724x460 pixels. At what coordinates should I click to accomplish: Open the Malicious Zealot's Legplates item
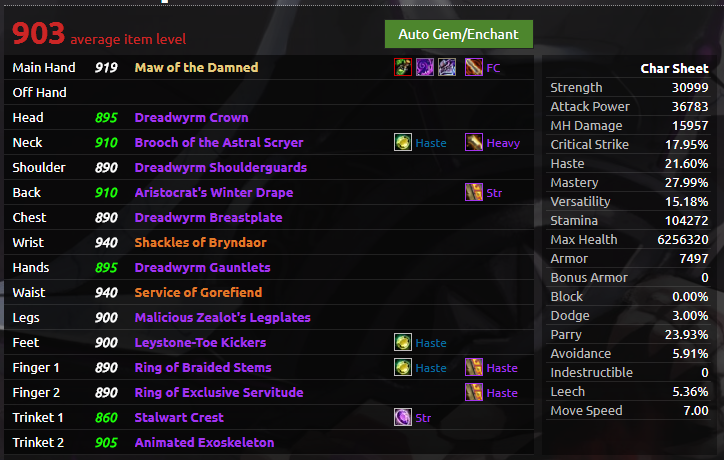[x=223, y=317]
